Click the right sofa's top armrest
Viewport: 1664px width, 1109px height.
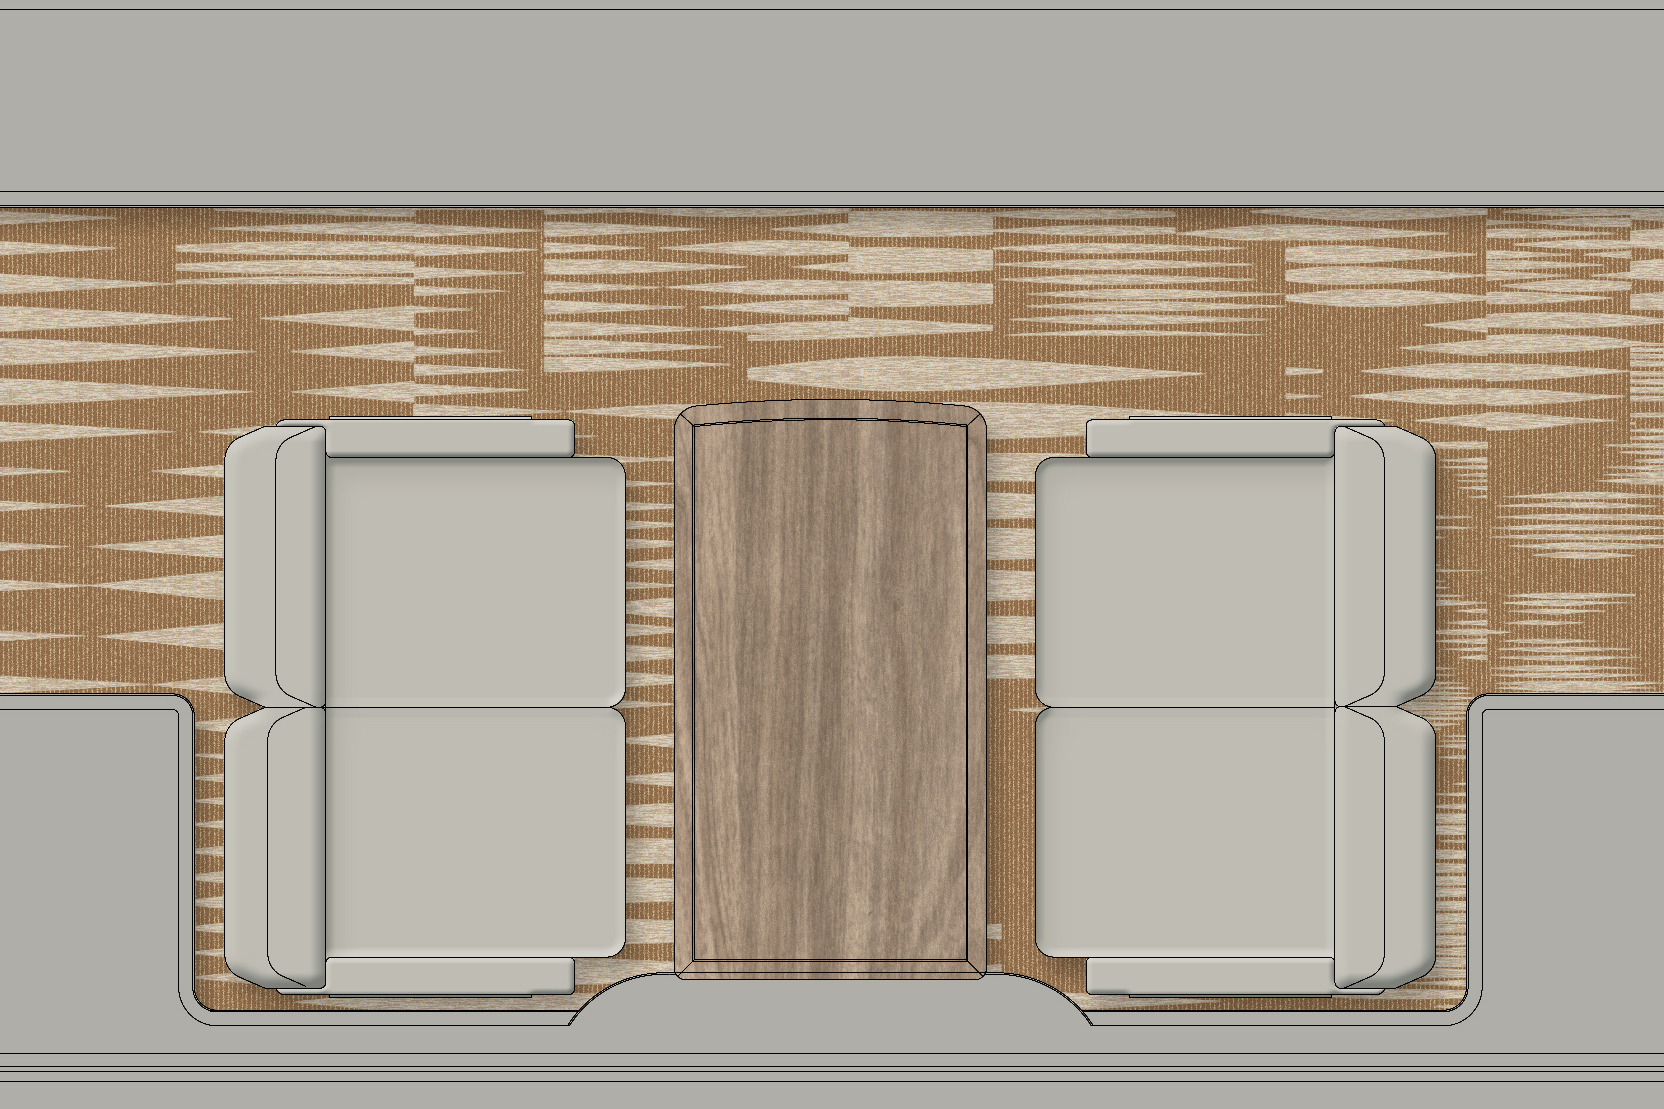[1211, 438]
